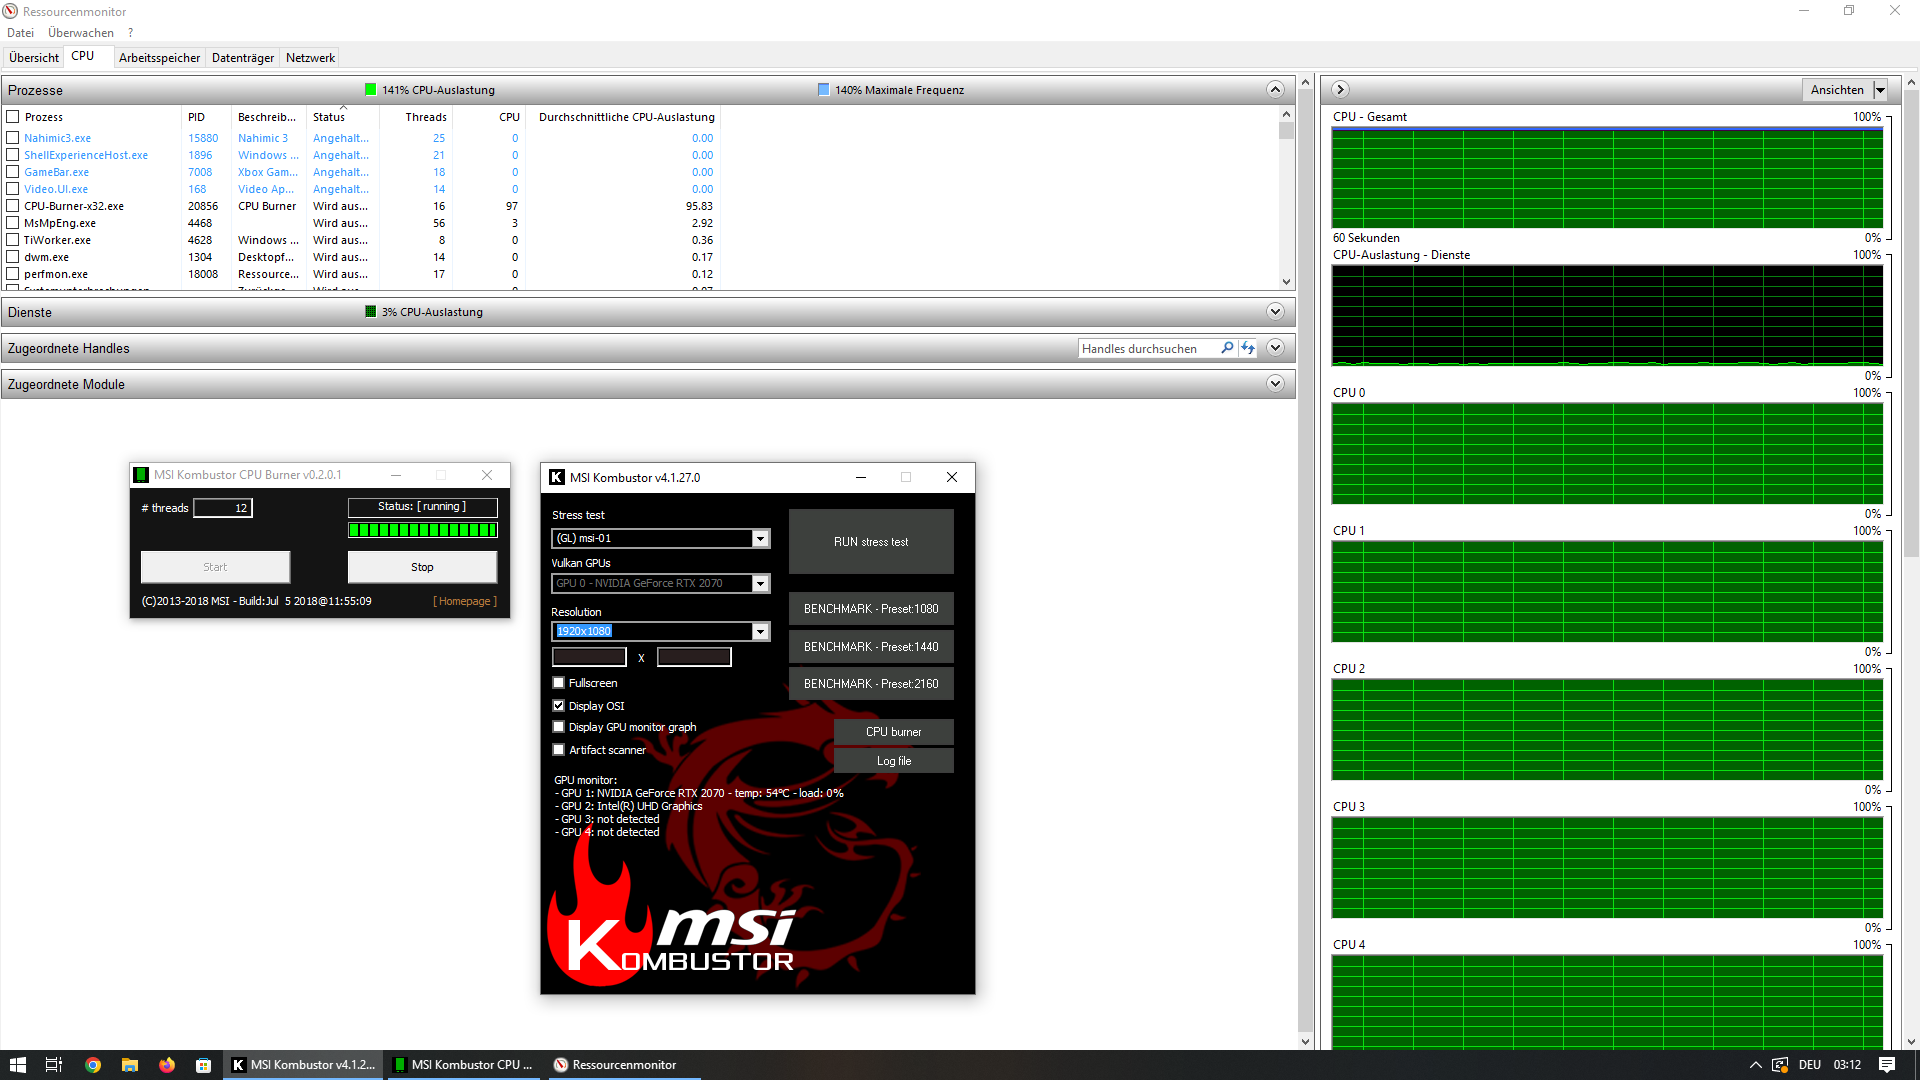The width and height of the screenshot is (1920, 1080).
Task: Open File Explorer taskbar icon
Action: (130, 1065)
